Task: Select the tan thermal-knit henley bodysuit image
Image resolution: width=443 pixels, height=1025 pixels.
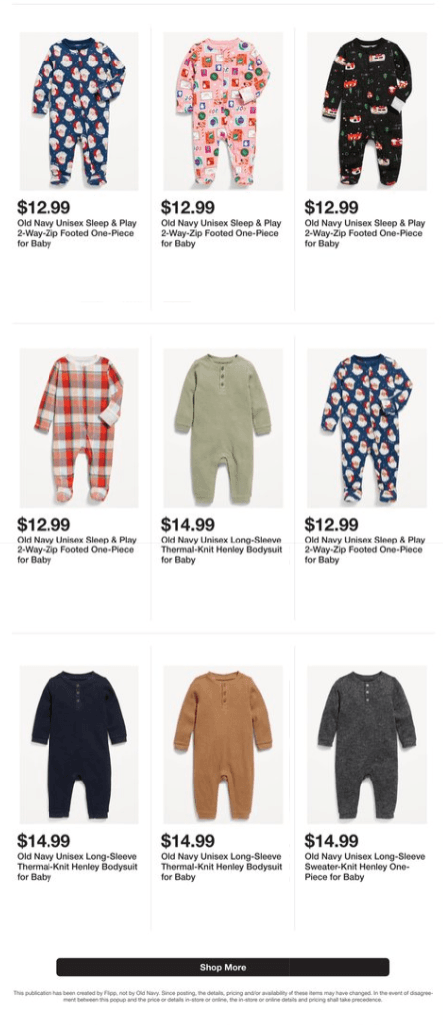Action: 223,745
